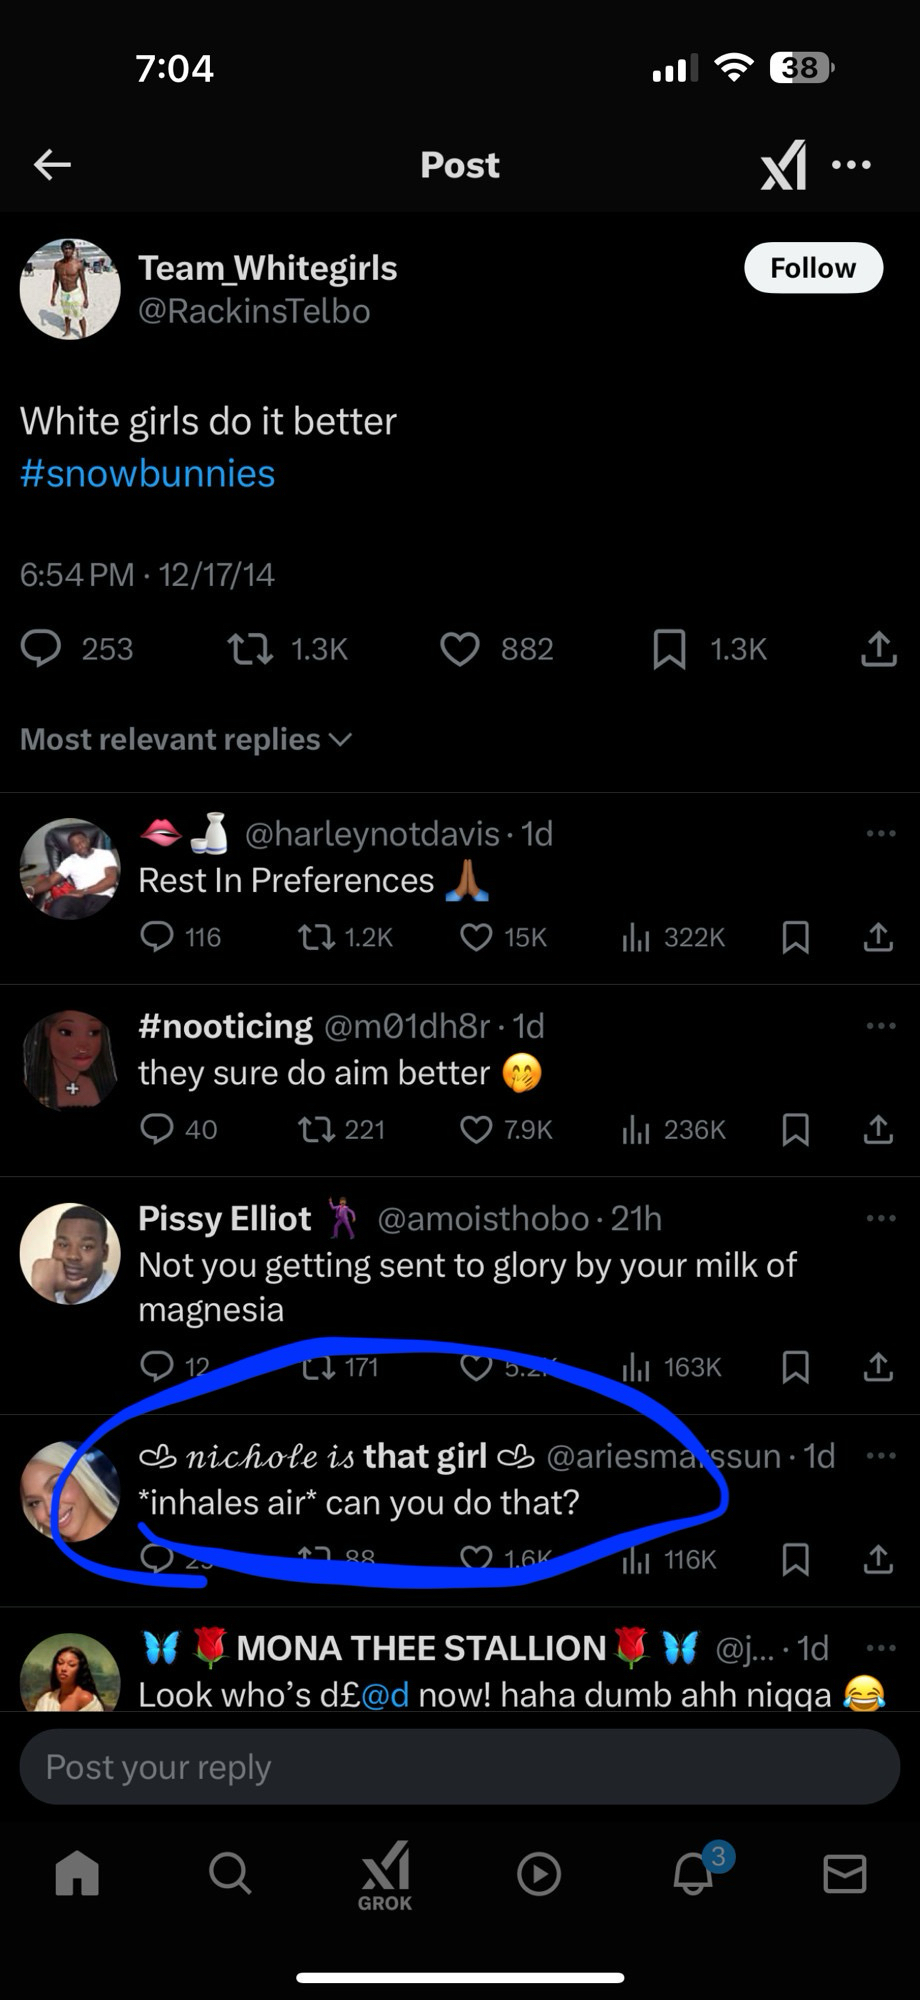Screen dimensions: 920x2000
Task: Open the Search tab
Action: [x=230, y=1873]
